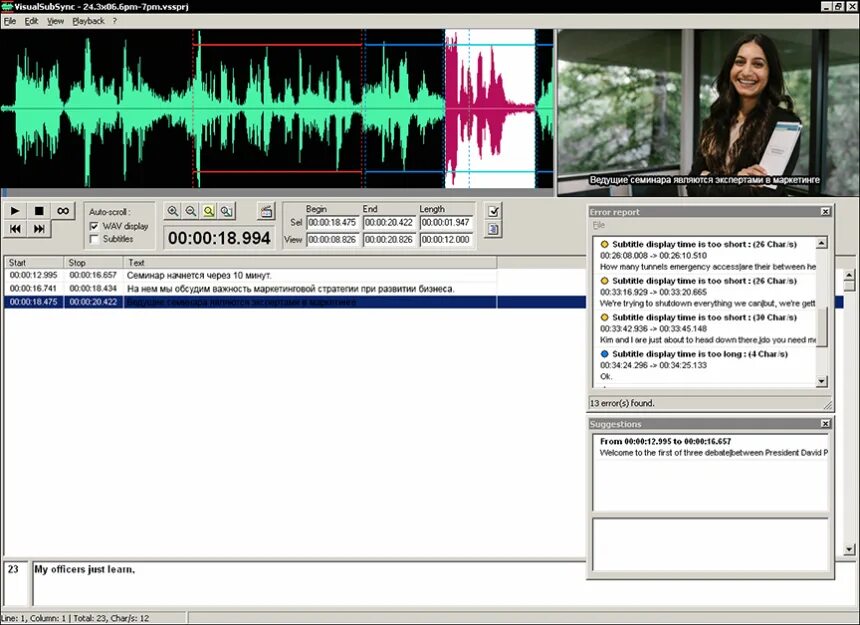The height and width of the screenshot is (625, 860).
Task: Click the 00:00:18.994 time display
Action: 219,238
